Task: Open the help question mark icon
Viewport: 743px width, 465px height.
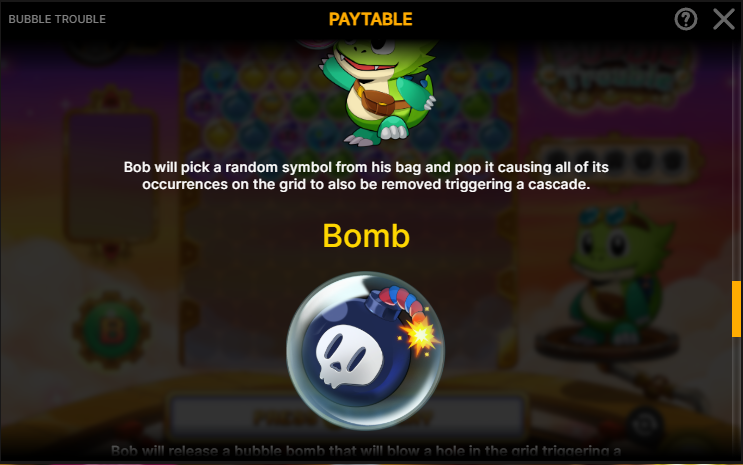Action: point(686,19)
